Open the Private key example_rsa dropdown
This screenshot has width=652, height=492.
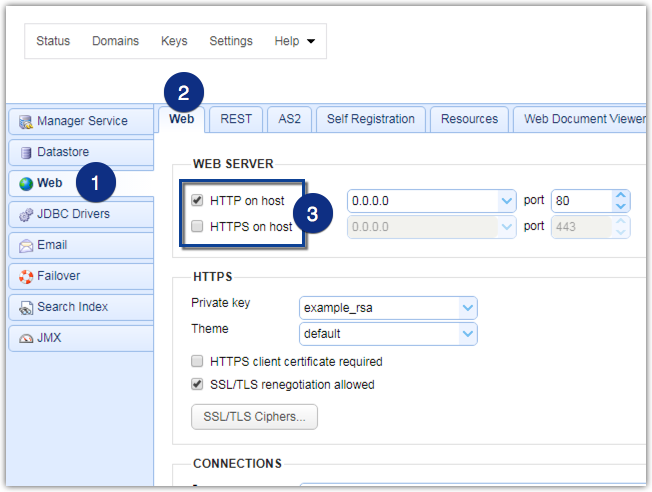coord(467,307)
